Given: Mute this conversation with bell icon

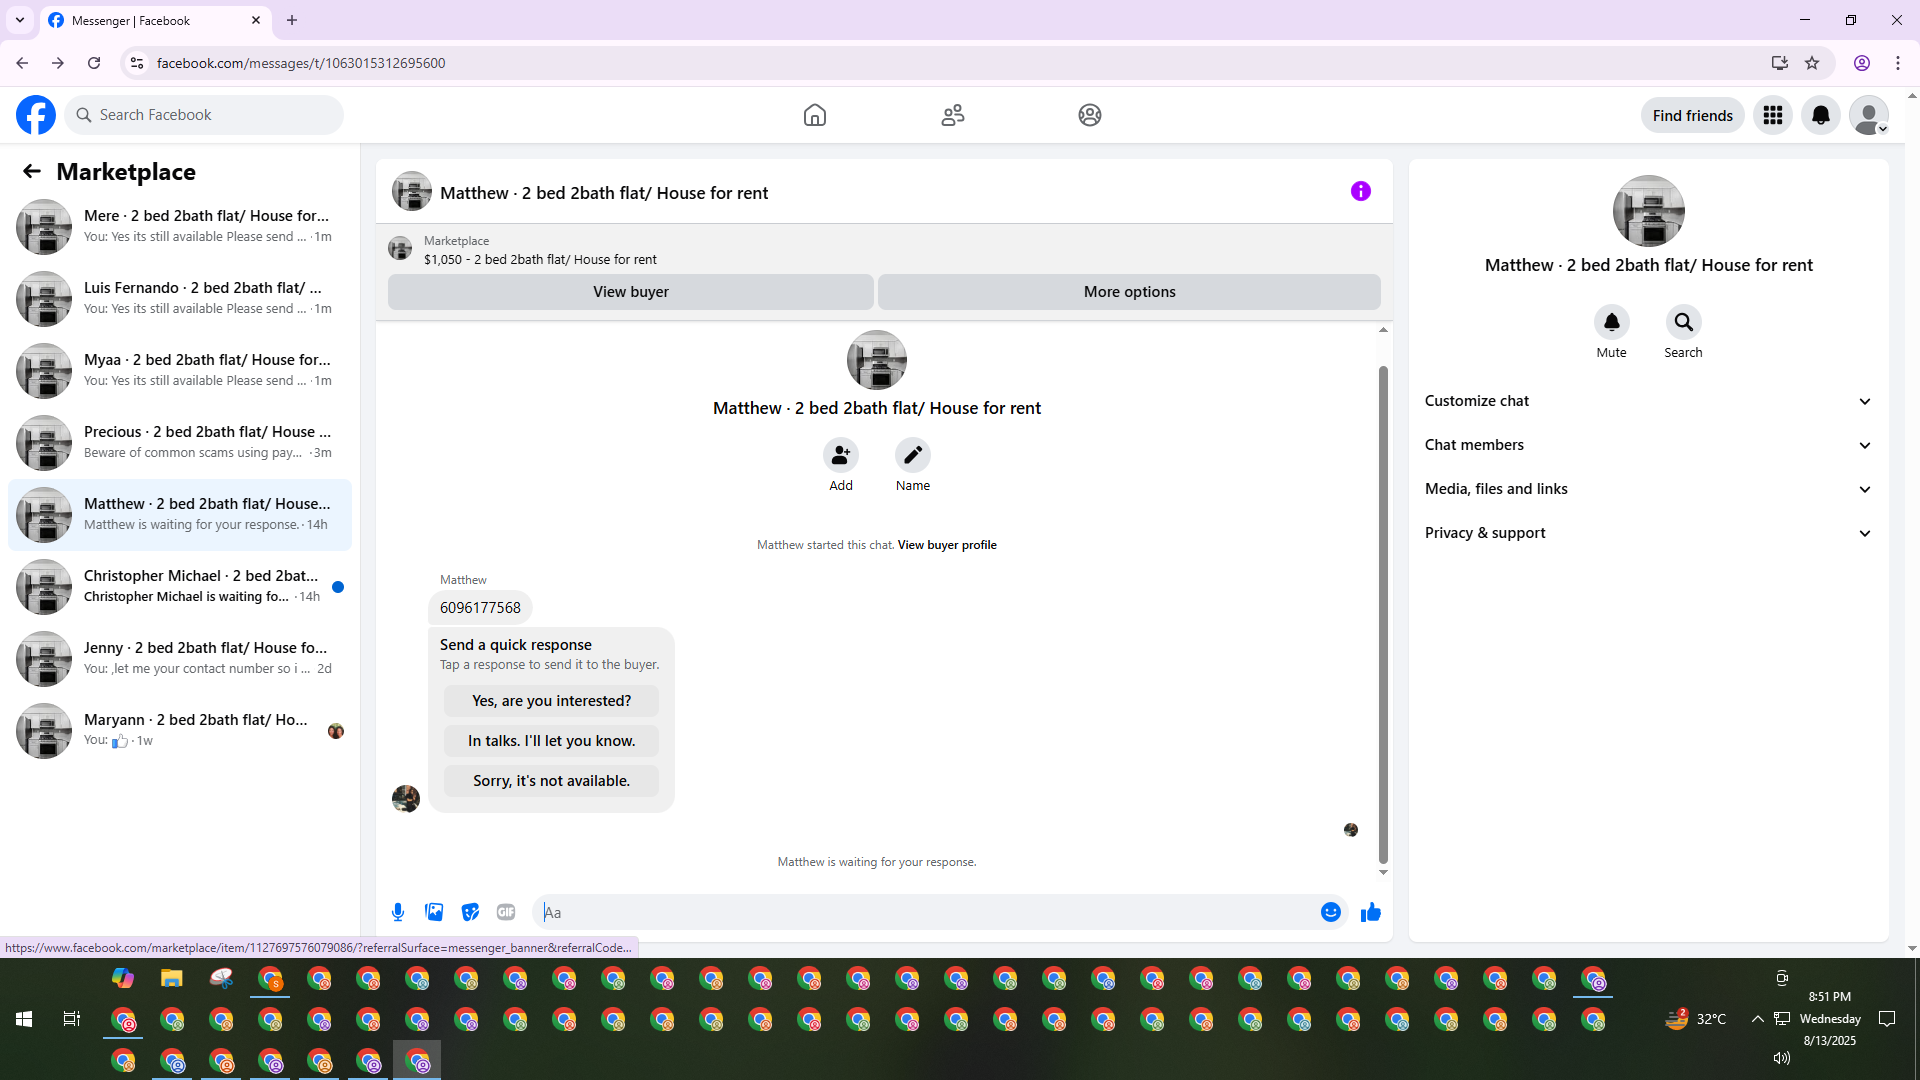Looking at the screenshot, I should 1611,322.
